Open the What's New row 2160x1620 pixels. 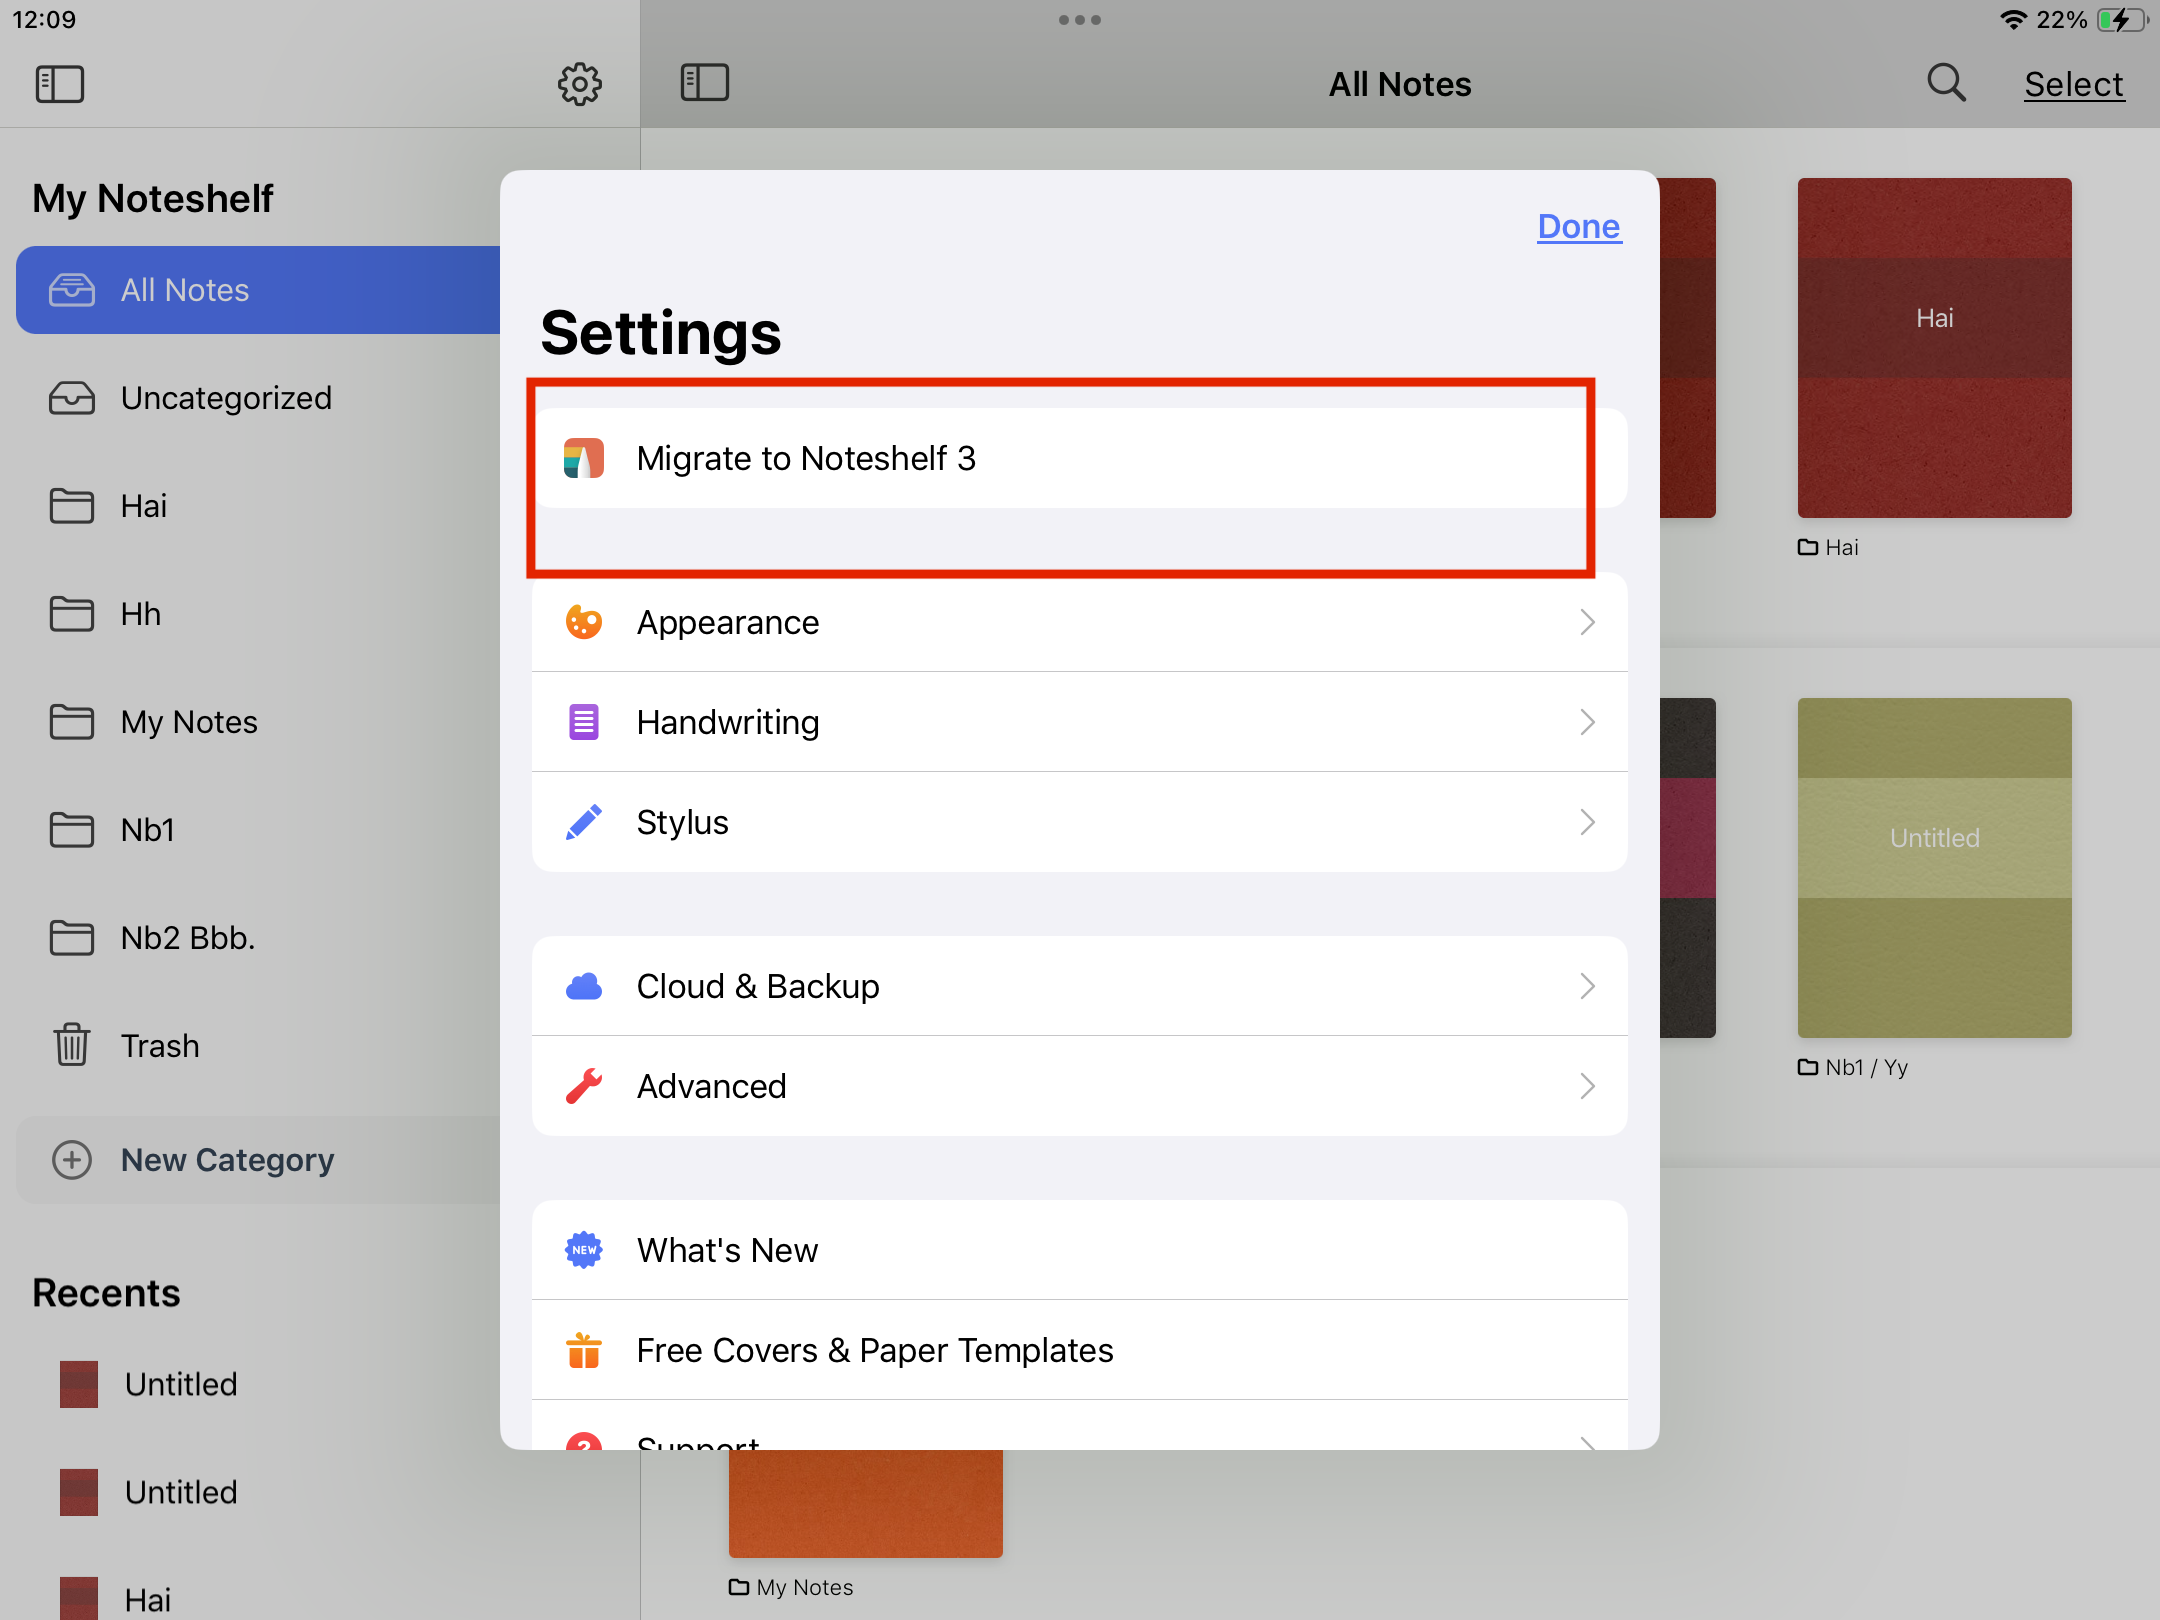(x=1080, y=1250)
